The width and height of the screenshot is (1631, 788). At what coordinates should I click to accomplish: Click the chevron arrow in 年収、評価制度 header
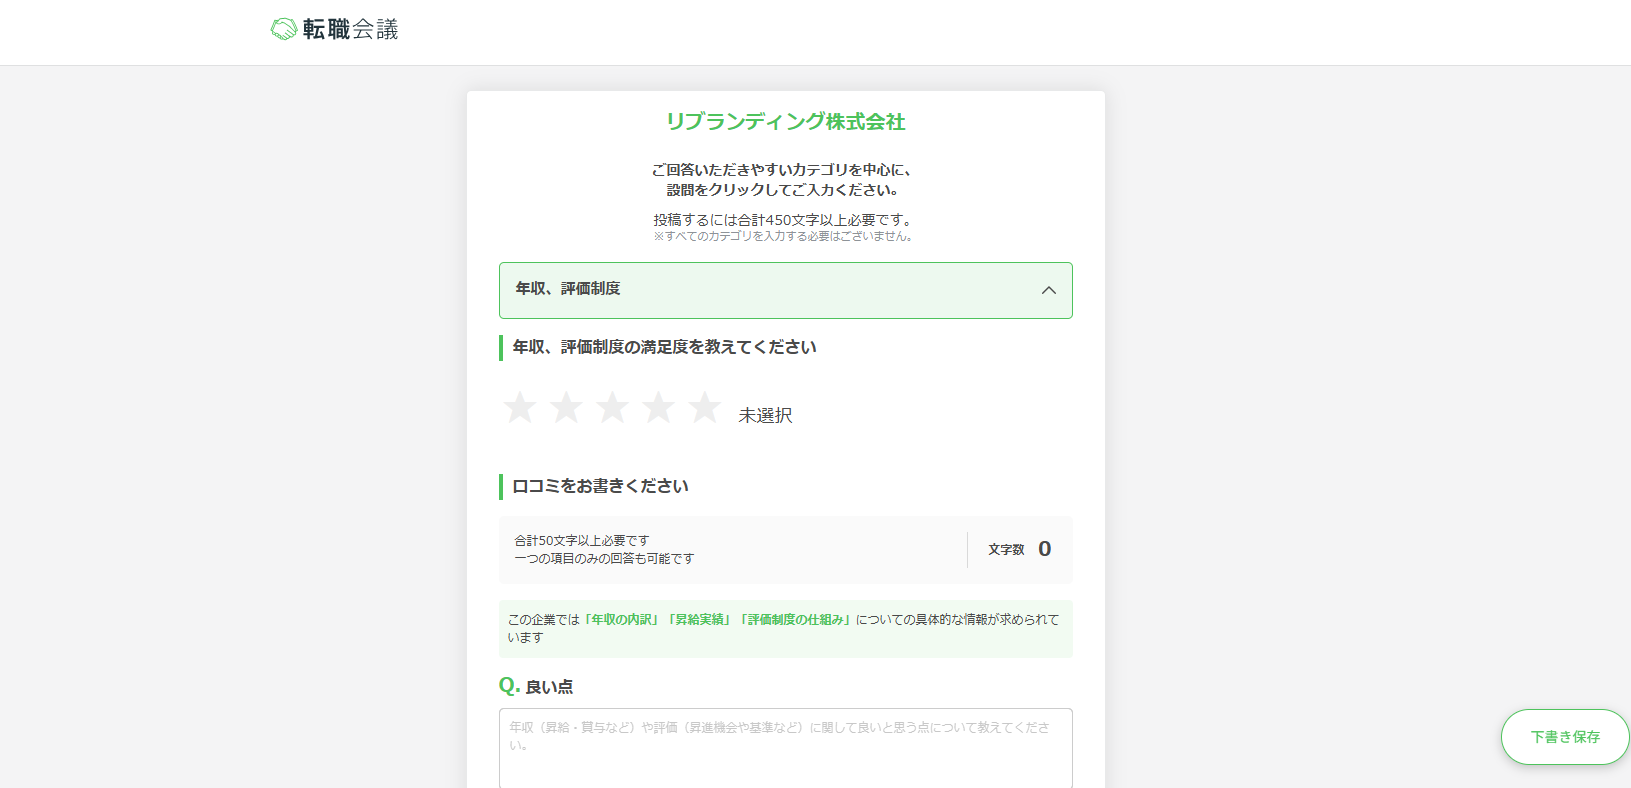click(x=1049, y=290)
